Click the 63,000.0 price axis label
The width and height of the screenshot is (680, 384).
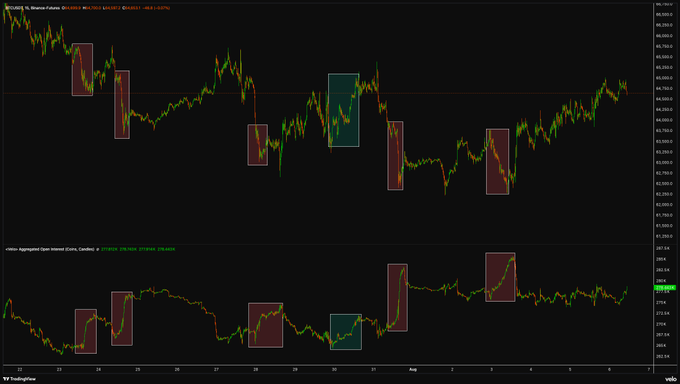point(665,163)
